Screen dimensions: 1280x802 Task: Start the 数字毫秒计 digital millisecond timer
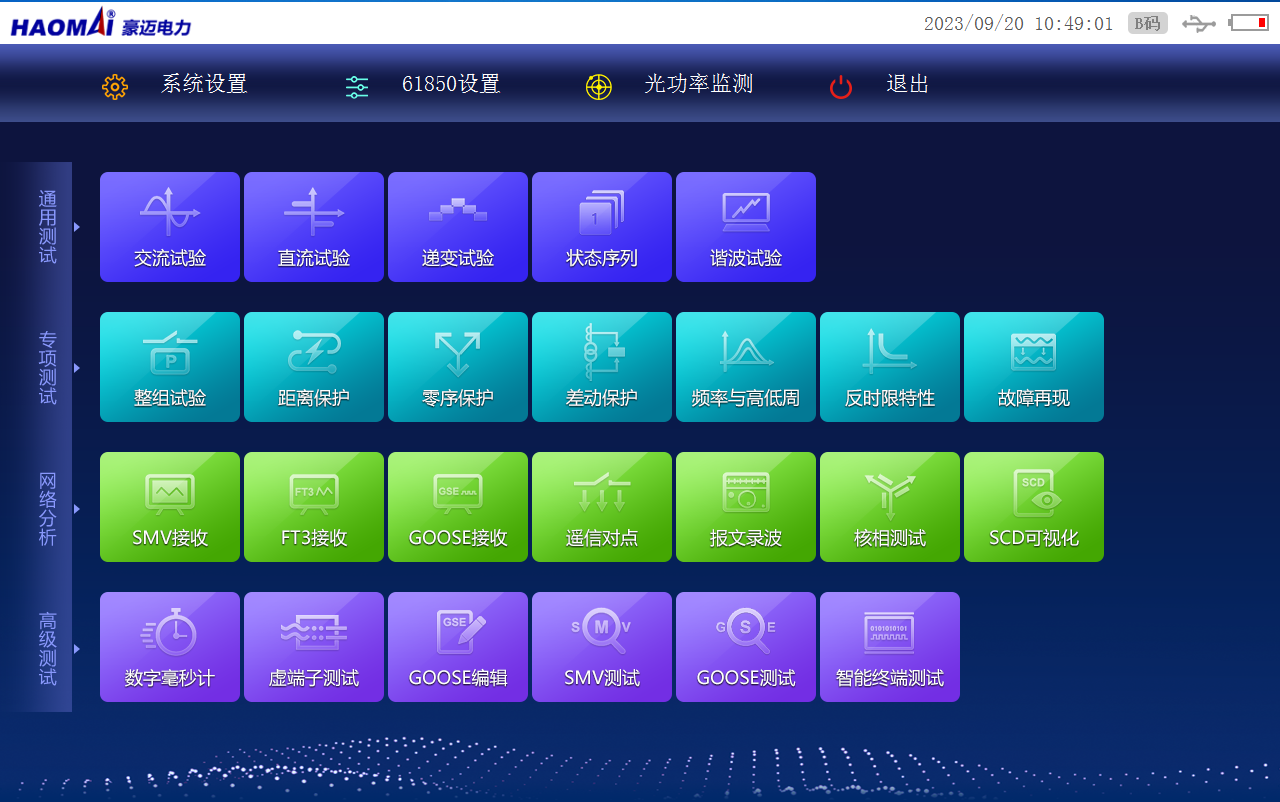click(x=170, y=647)
